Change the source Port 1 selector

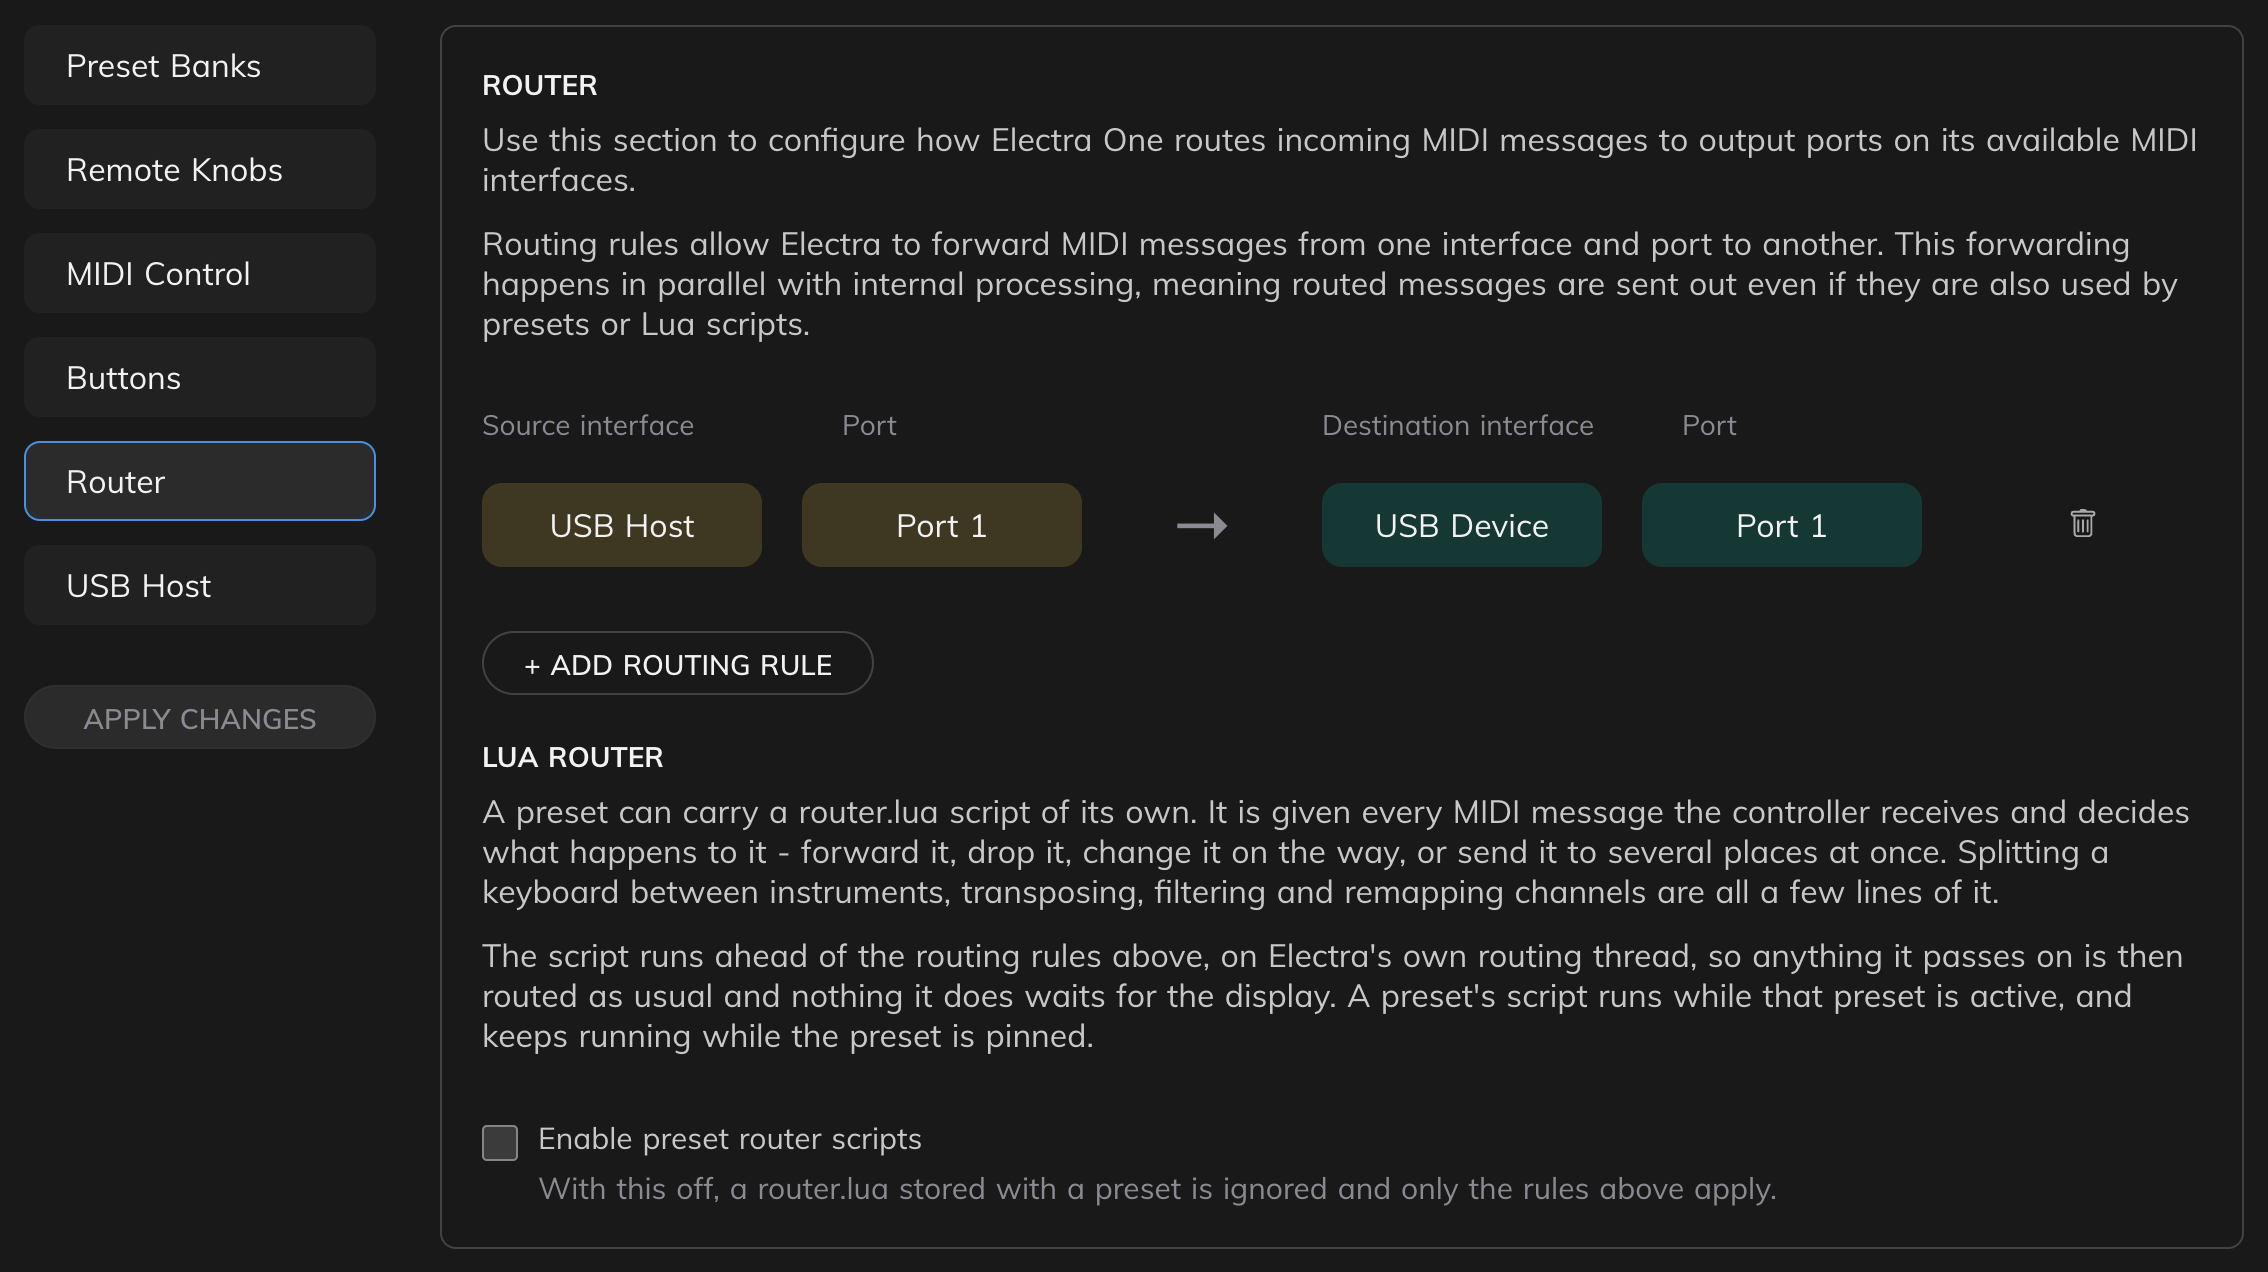click(942, 525)
